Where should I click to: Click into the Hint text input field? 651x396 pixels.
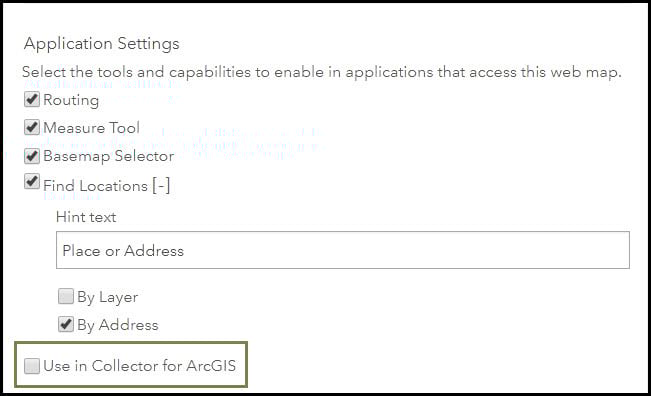(x=343, y=250)
